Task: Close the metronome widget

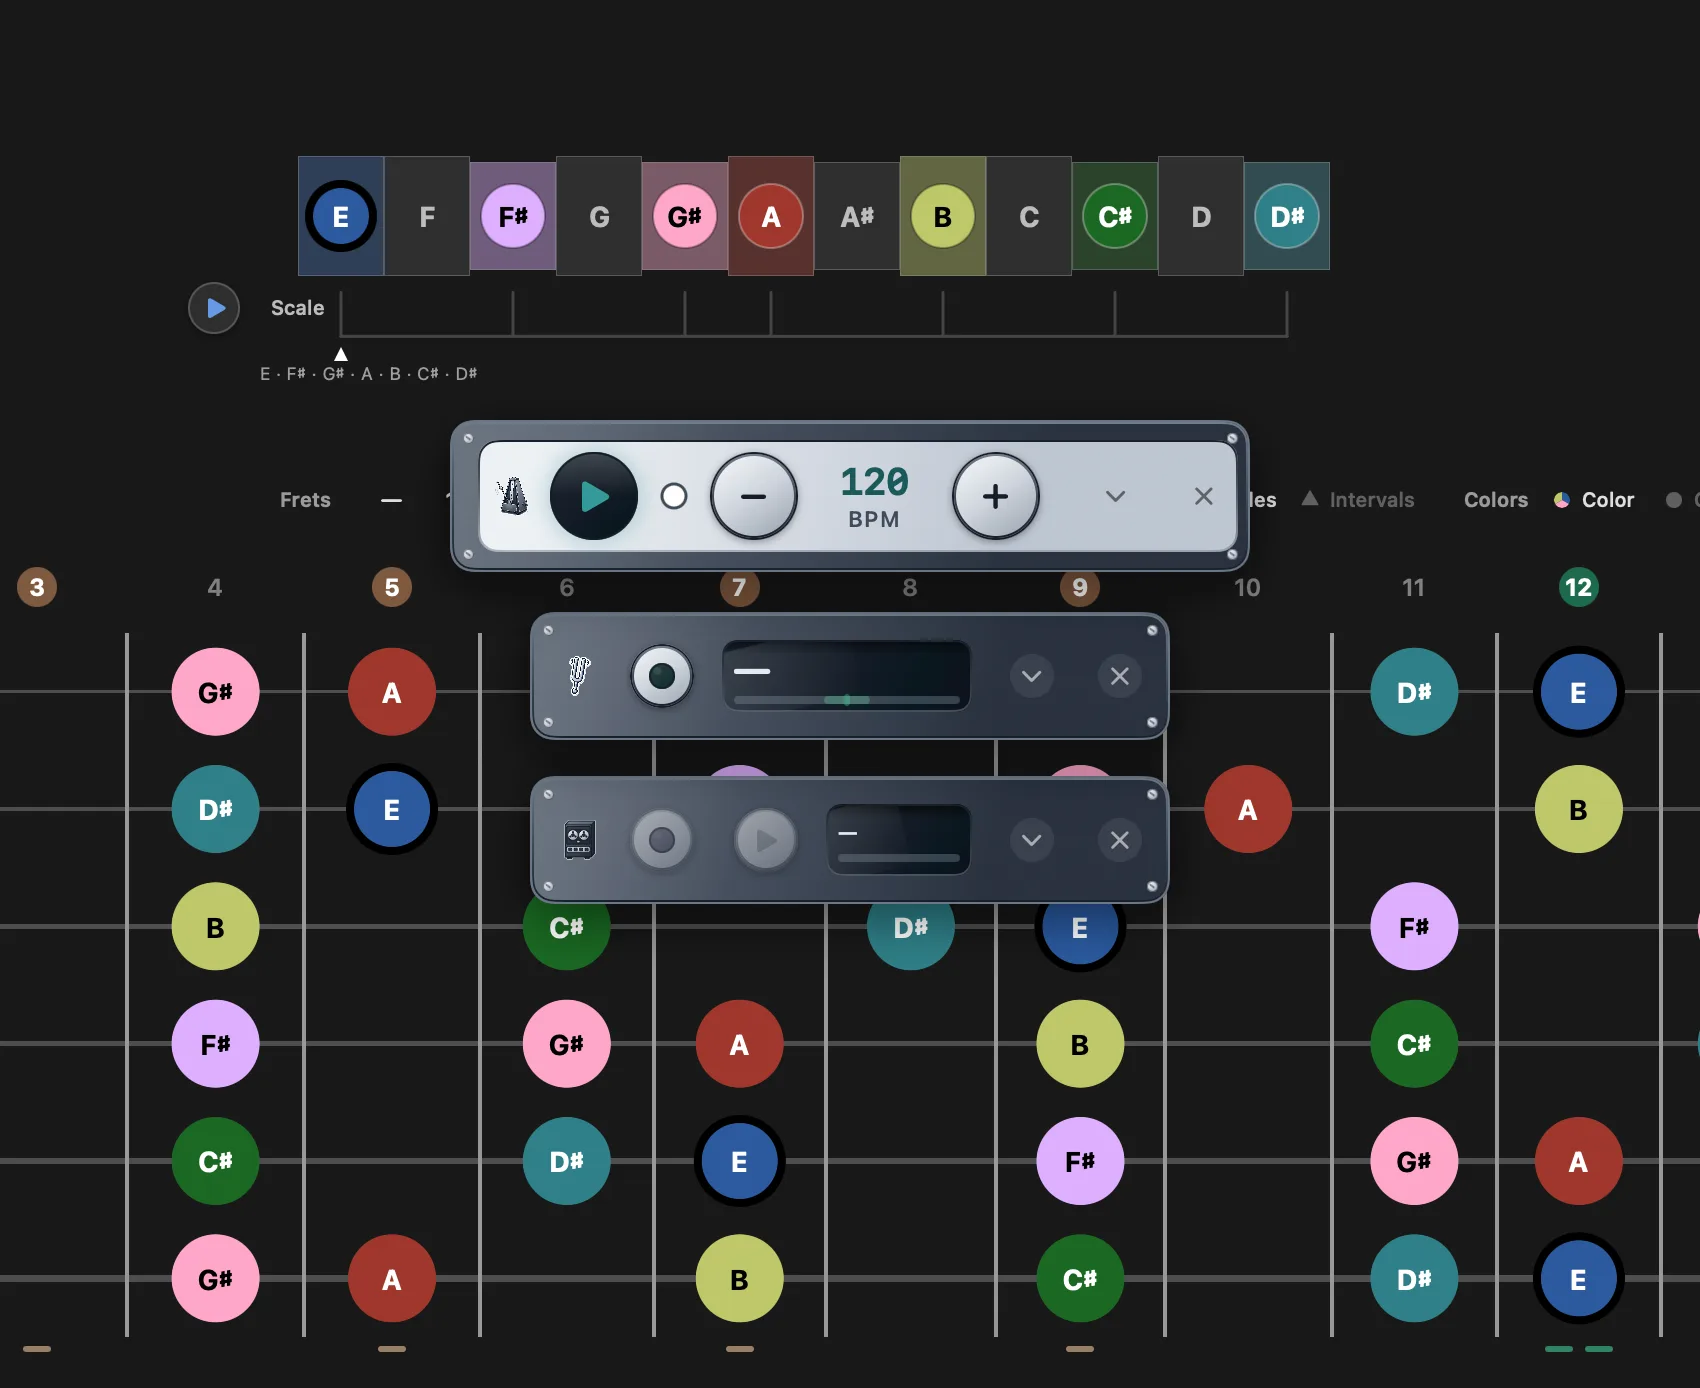Action: pos(1204,496)
